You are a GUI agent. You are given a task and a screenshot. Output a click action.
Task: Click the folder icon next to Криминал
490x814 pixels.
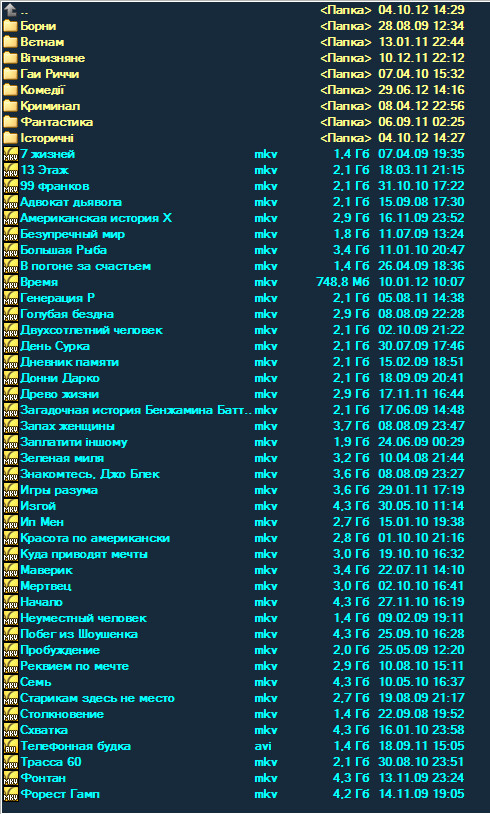[10, 106]
